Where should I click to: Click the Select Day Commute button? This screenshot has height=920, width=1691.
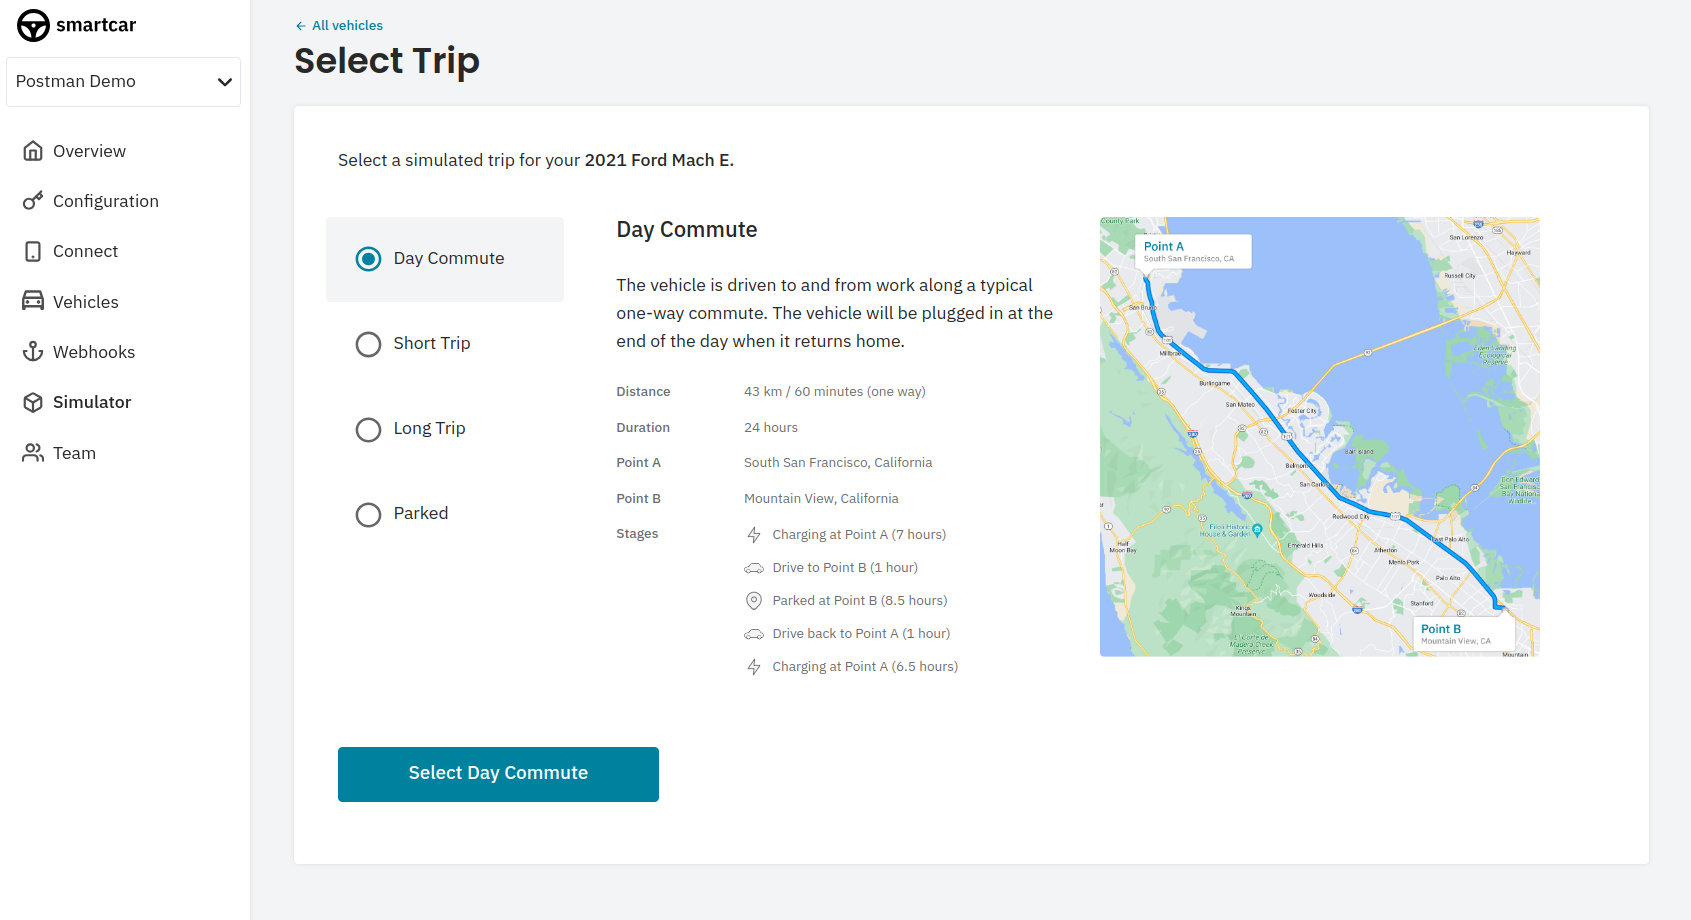tap(498, 774)
